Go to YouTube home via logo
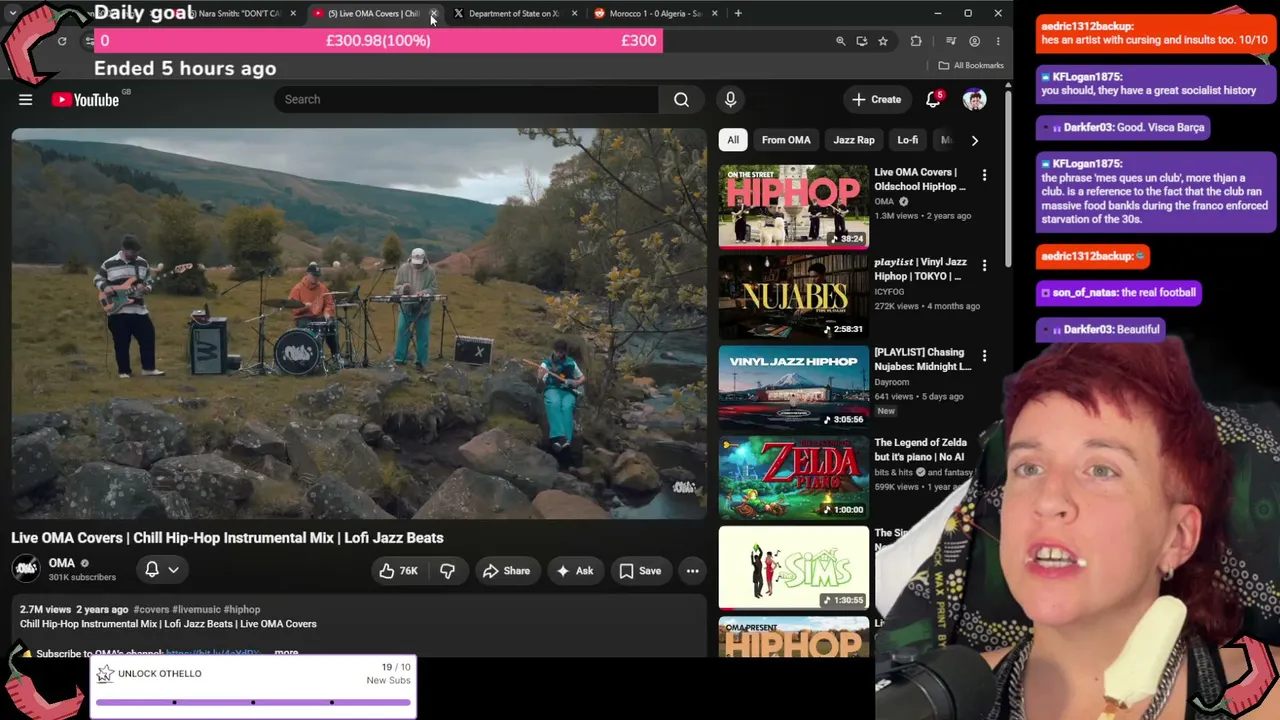This screenshot has width=1280, height=720. (x=85, y=99)
